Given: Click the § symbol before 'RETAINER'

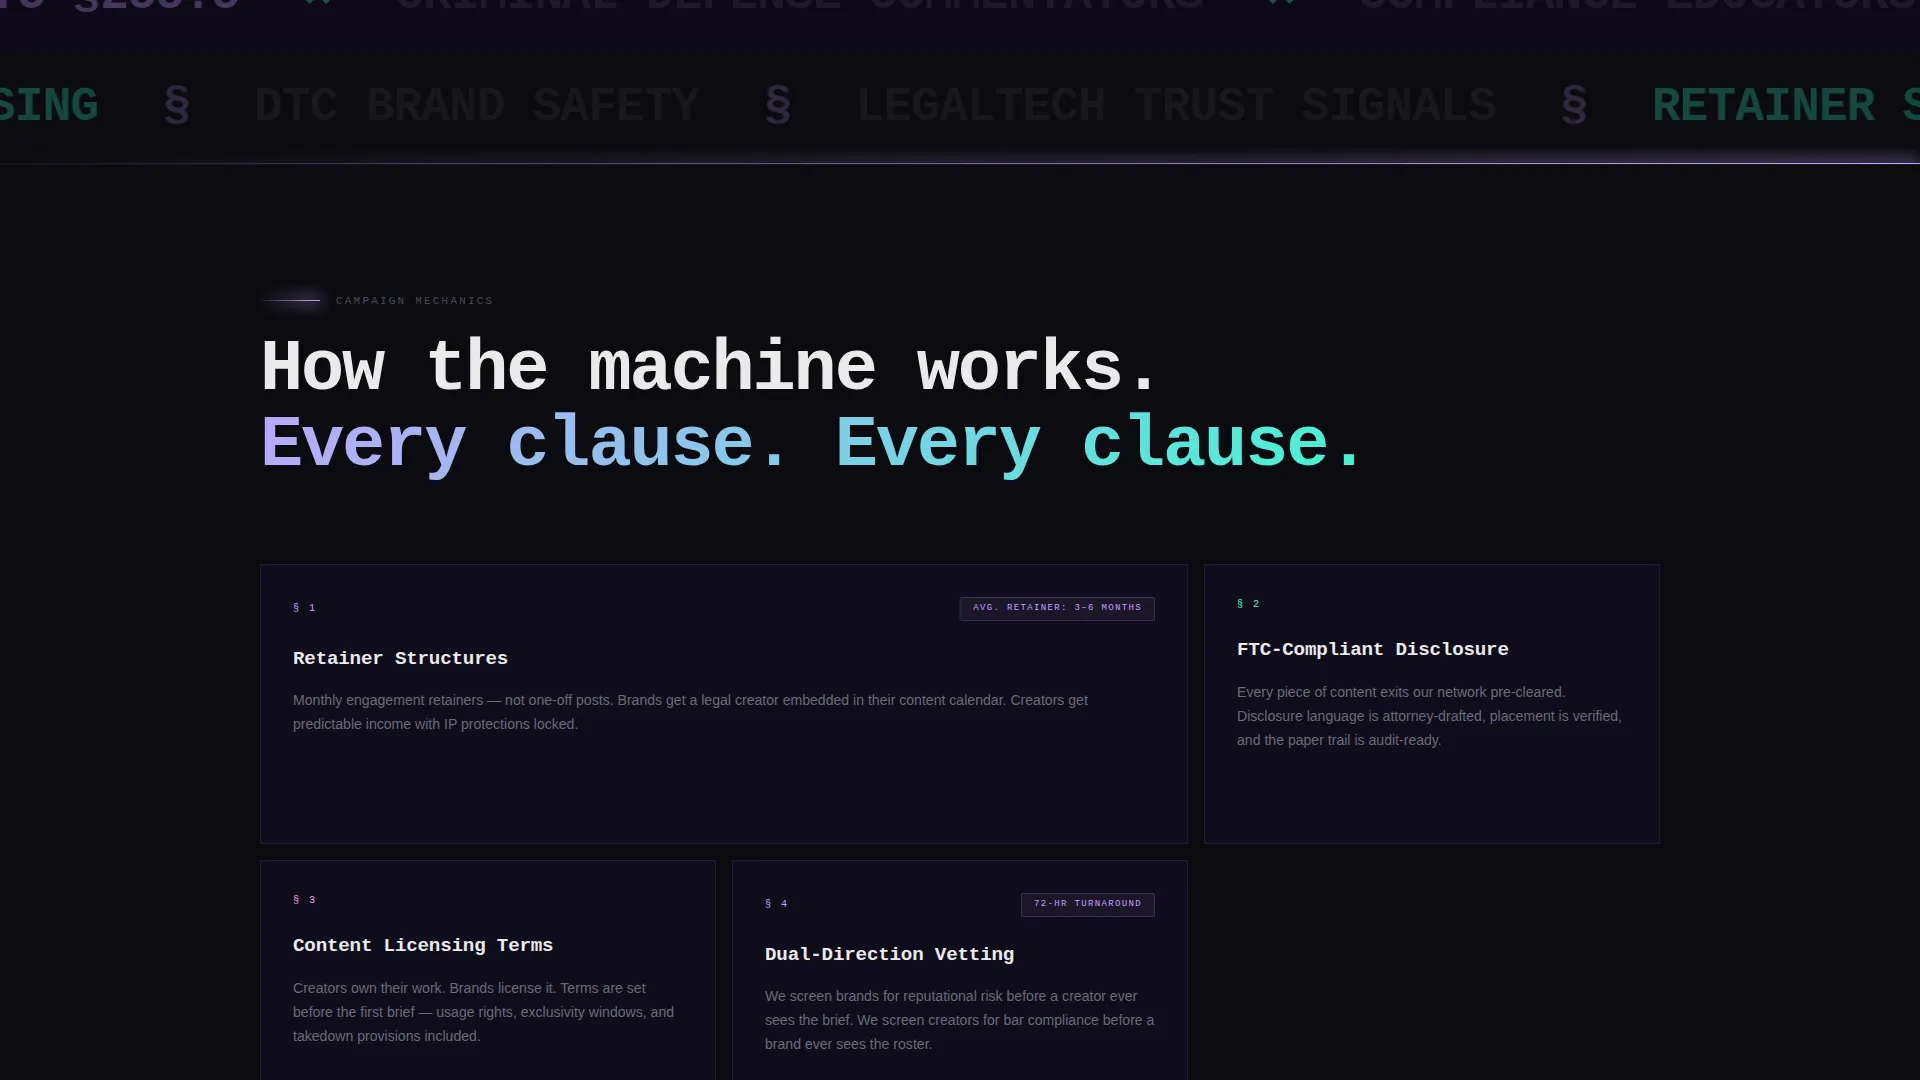Looking at the screenshot, I should [1574, 105].
